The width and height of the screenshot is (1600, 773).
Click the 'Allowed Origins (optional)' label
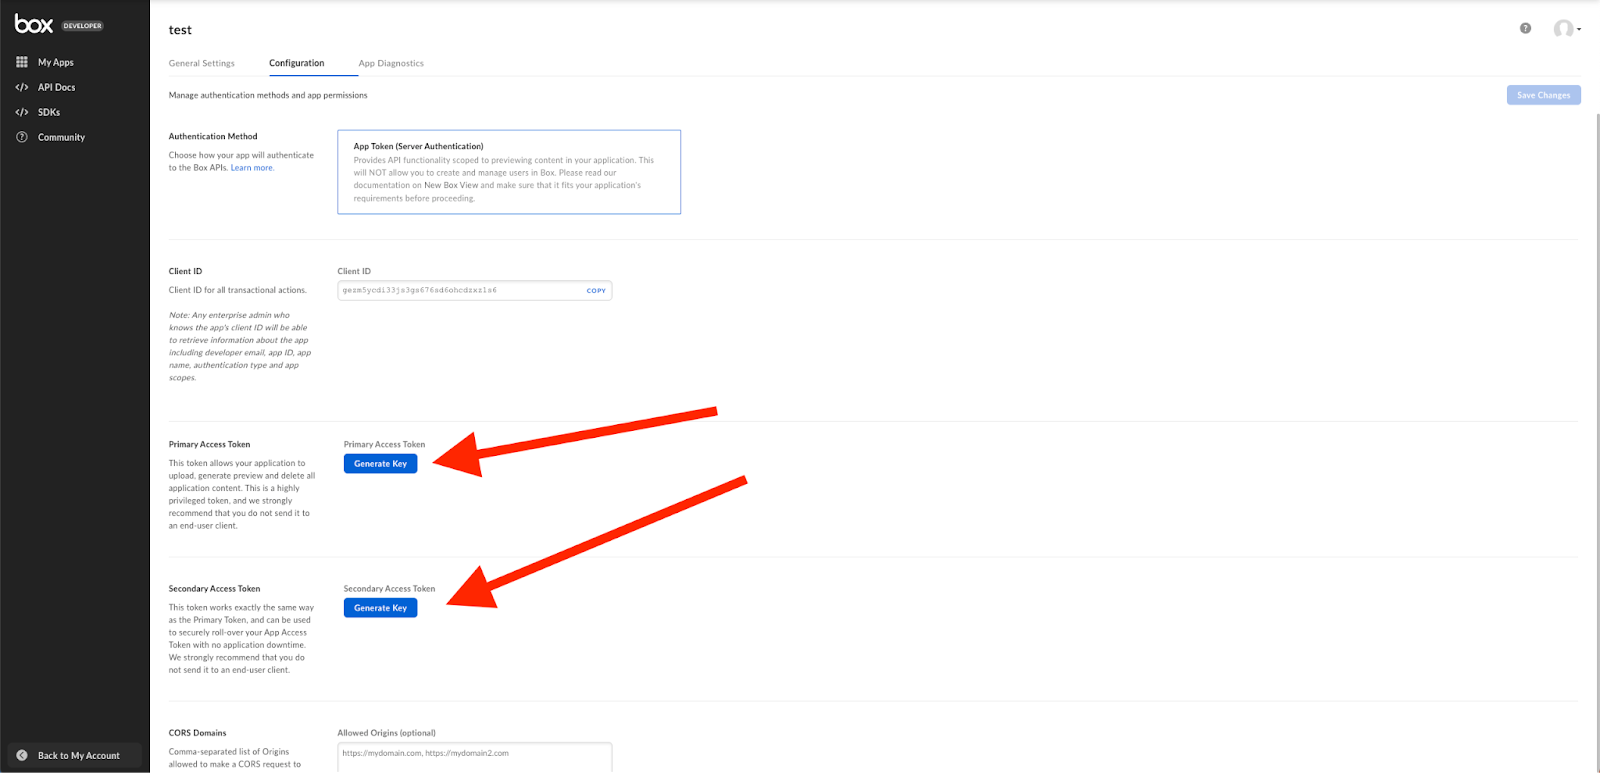click(x=386, y=732)
